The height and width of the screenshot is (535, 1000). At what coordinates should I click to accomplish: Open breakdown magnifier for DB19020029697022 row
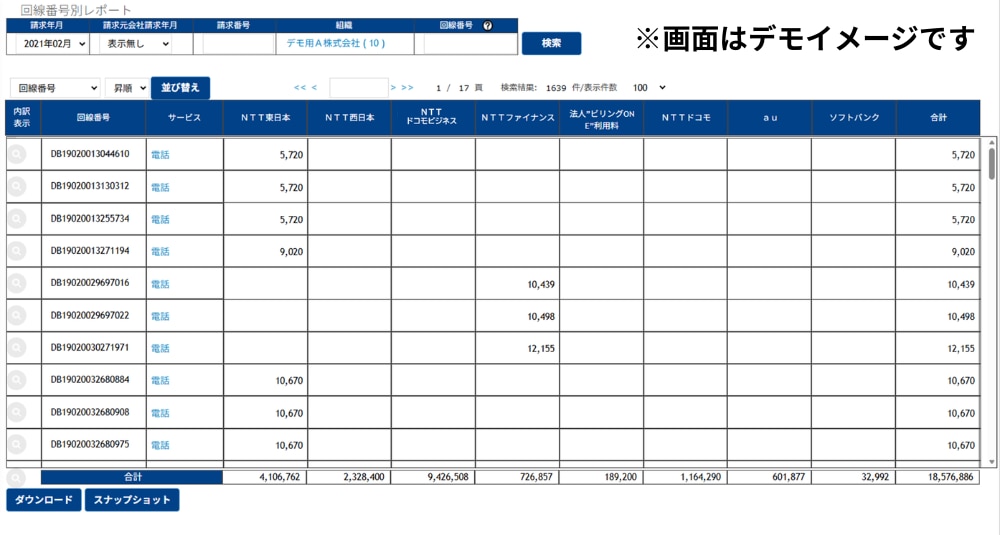[17, 316]
